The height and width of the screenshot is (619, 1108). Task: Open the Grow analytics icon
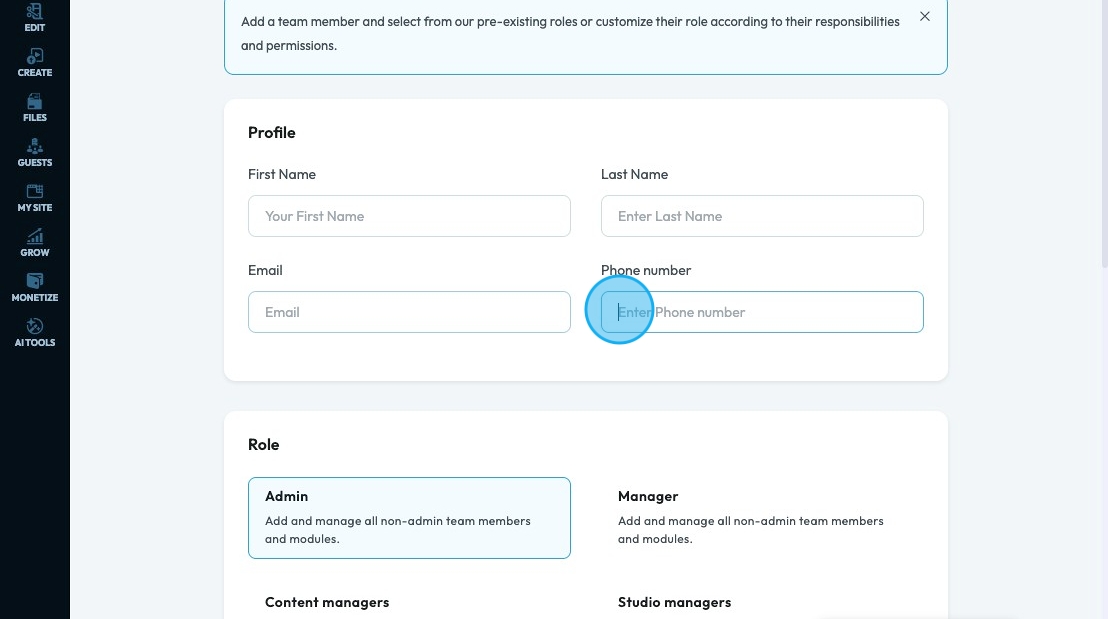tap(35, 242)
